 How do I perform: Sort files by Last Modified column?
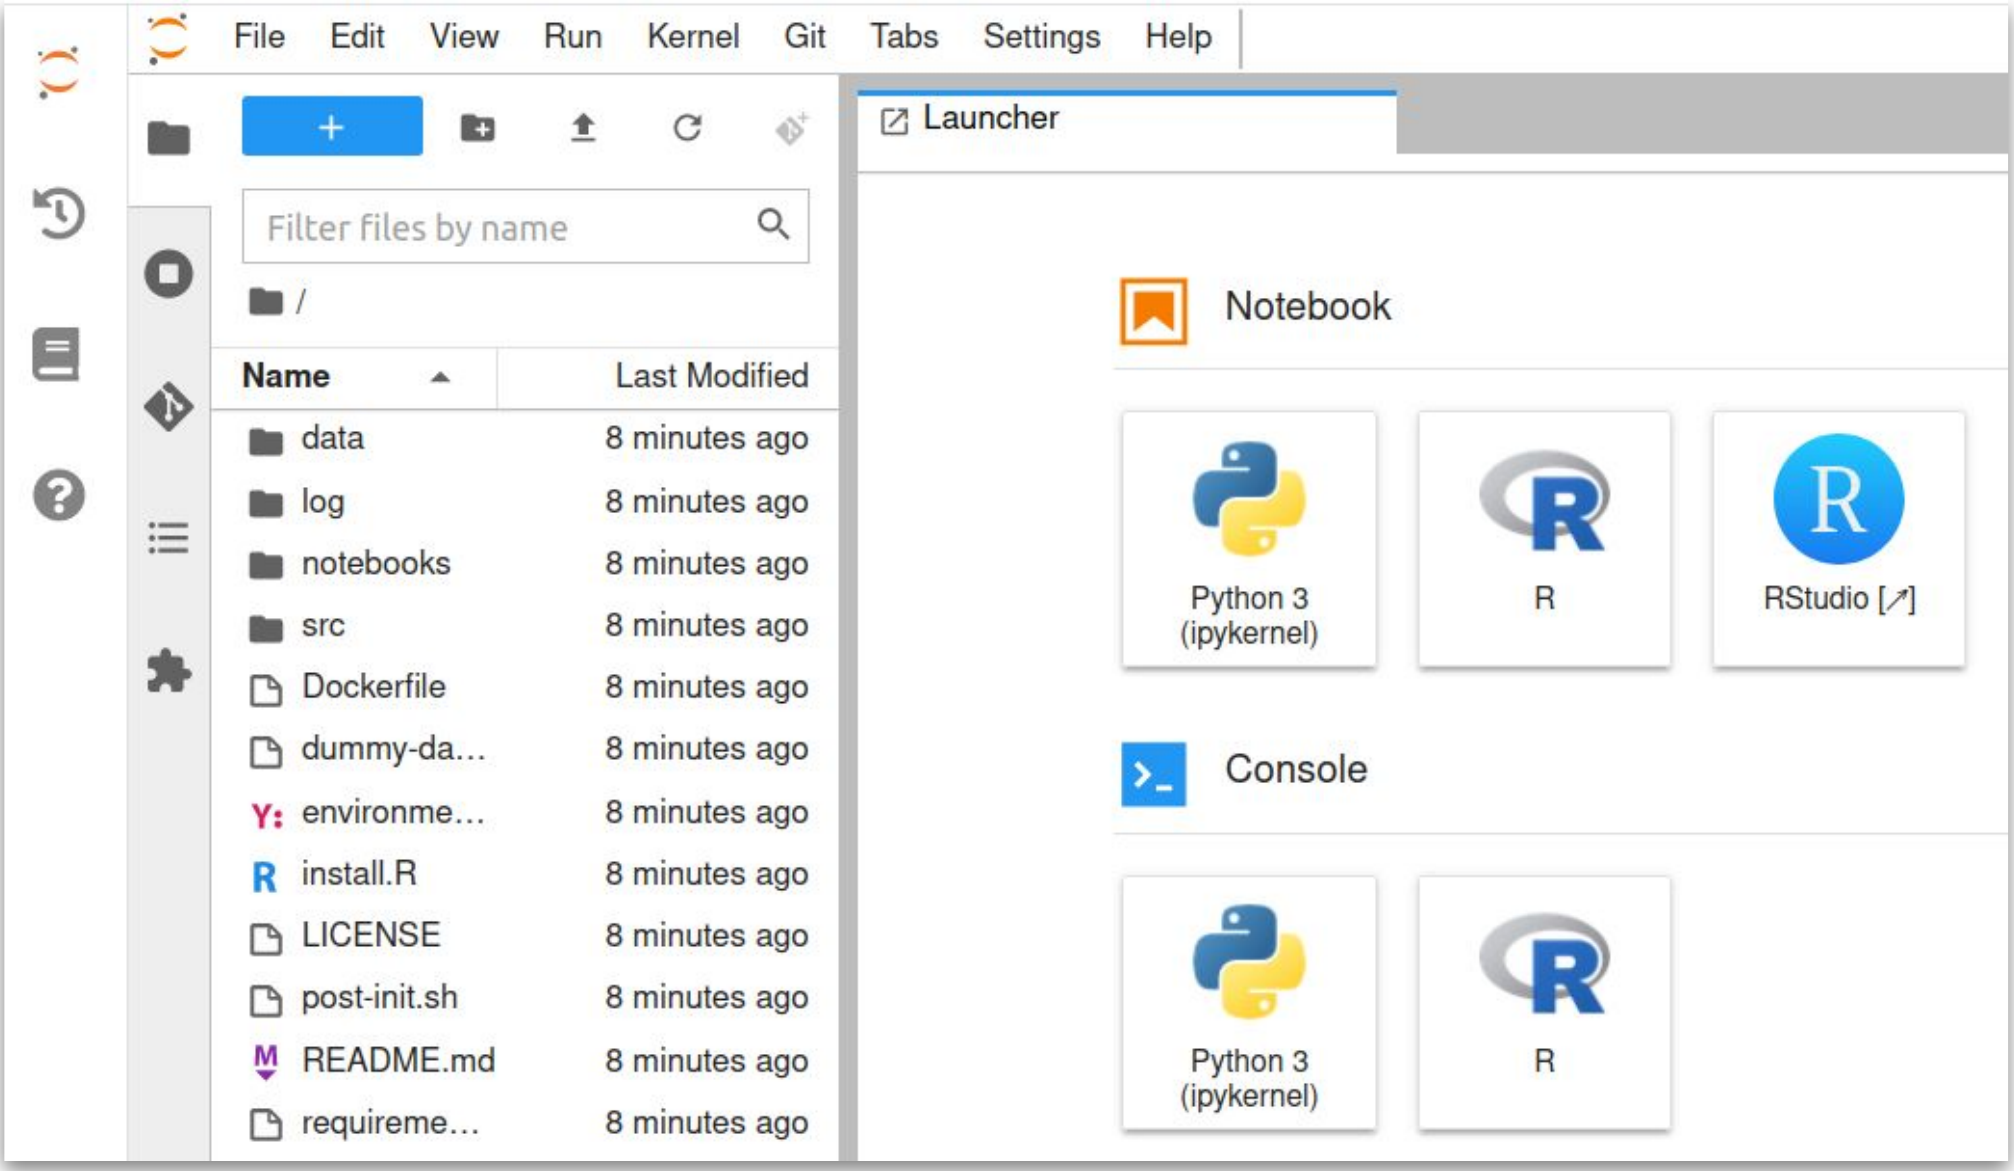point(710,376)
